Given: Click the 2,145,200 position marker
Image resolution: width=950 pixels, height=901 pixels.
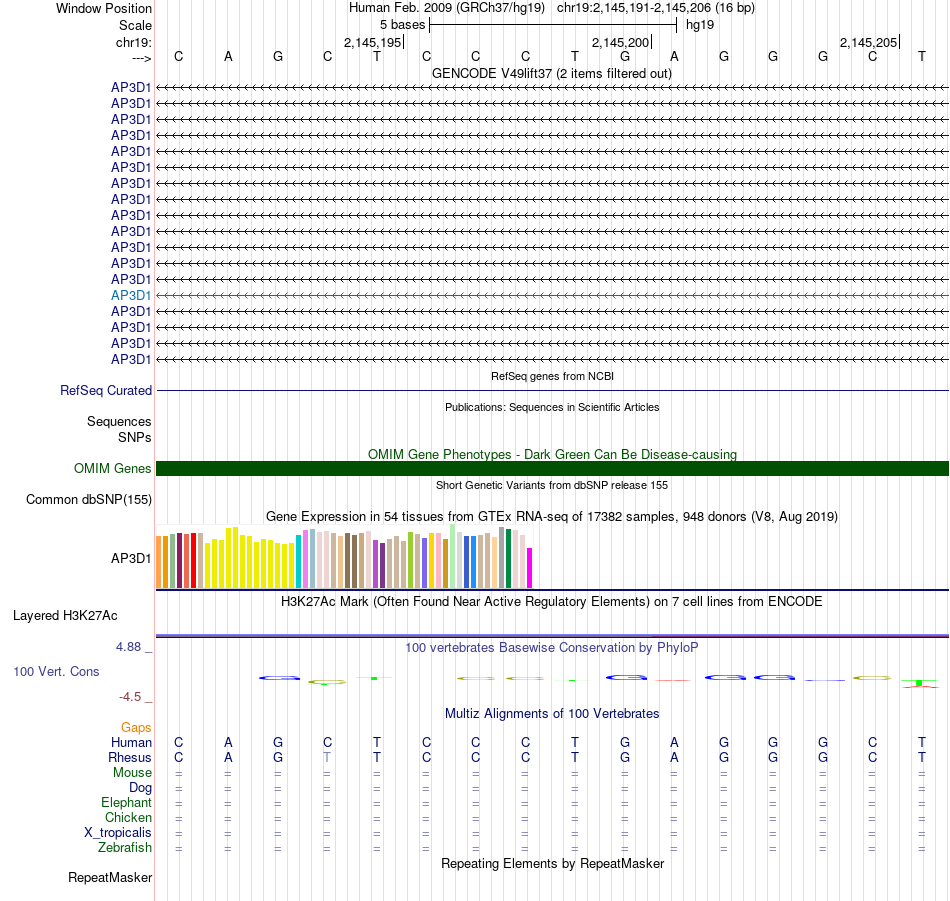Looking at the screenshot, I should coord(621,42).
